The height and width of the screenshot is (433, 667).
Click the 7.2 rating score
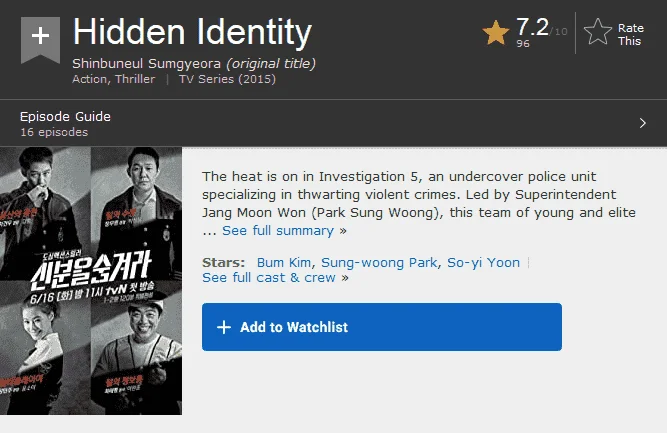[x=532, y=27]
